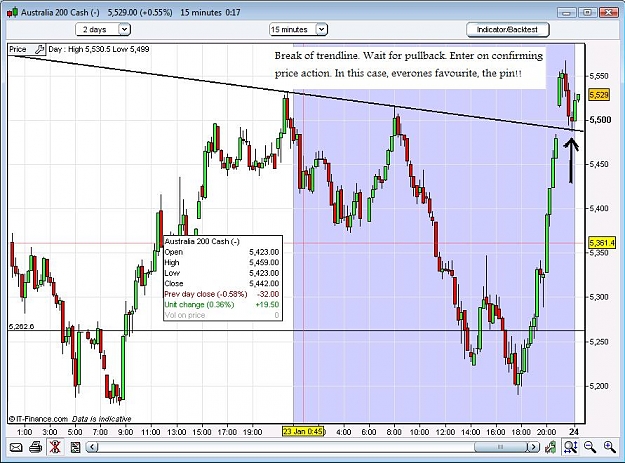Open the '15 minutes' timeframe dropdown
This screenshot has width=625, height=463.
click(x=299, y=29)
